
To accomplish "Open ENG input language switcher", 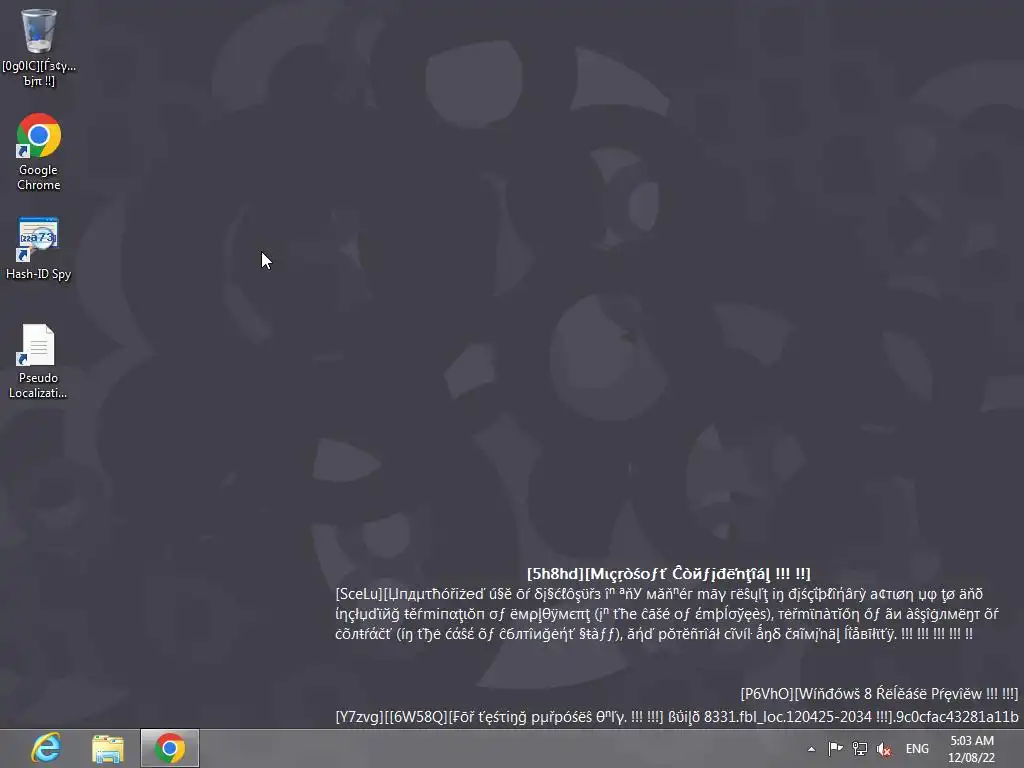I will pyautogui.click(x=917, y=749).
